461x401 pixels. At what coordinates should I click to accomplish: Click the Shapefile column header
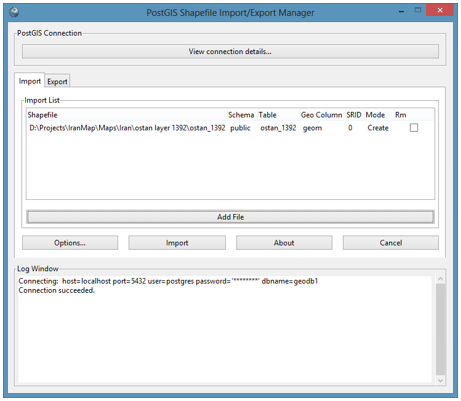coord(127,115)
